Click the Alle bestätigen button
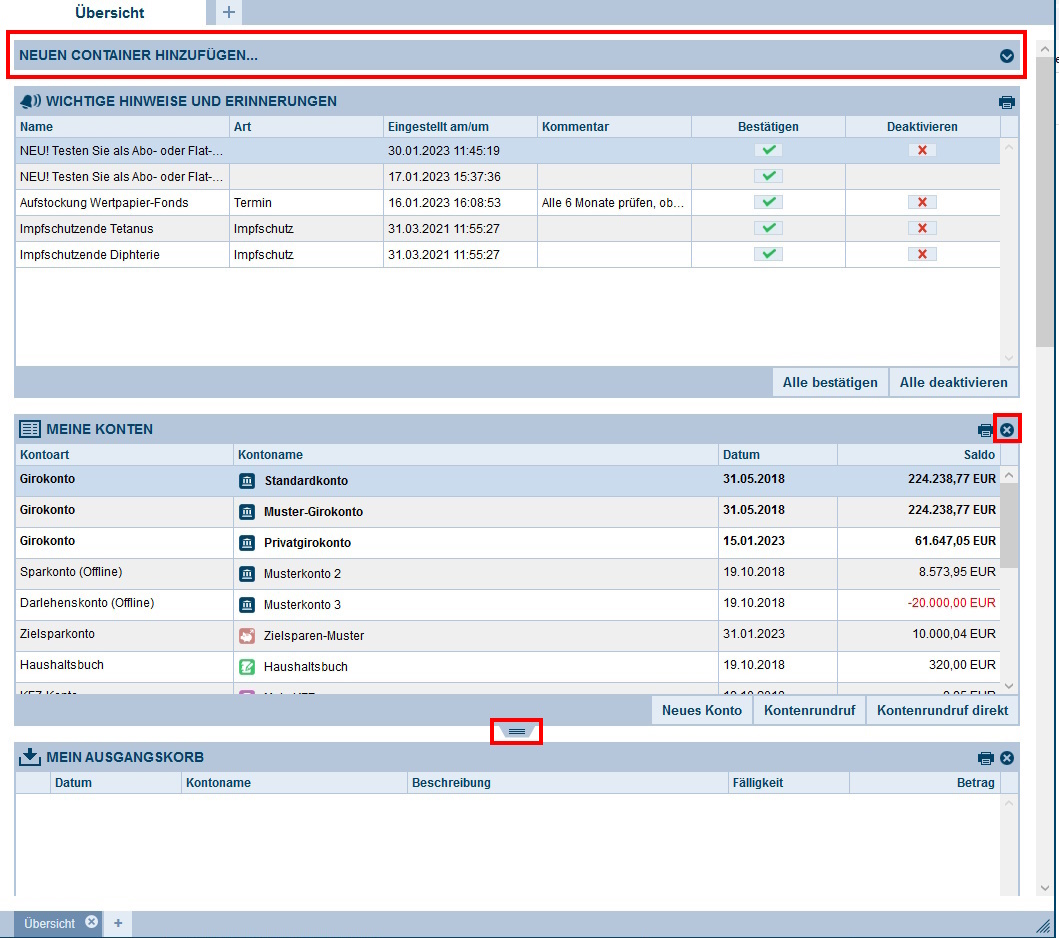Screen dimensions: 1059x938 (830, 382)
